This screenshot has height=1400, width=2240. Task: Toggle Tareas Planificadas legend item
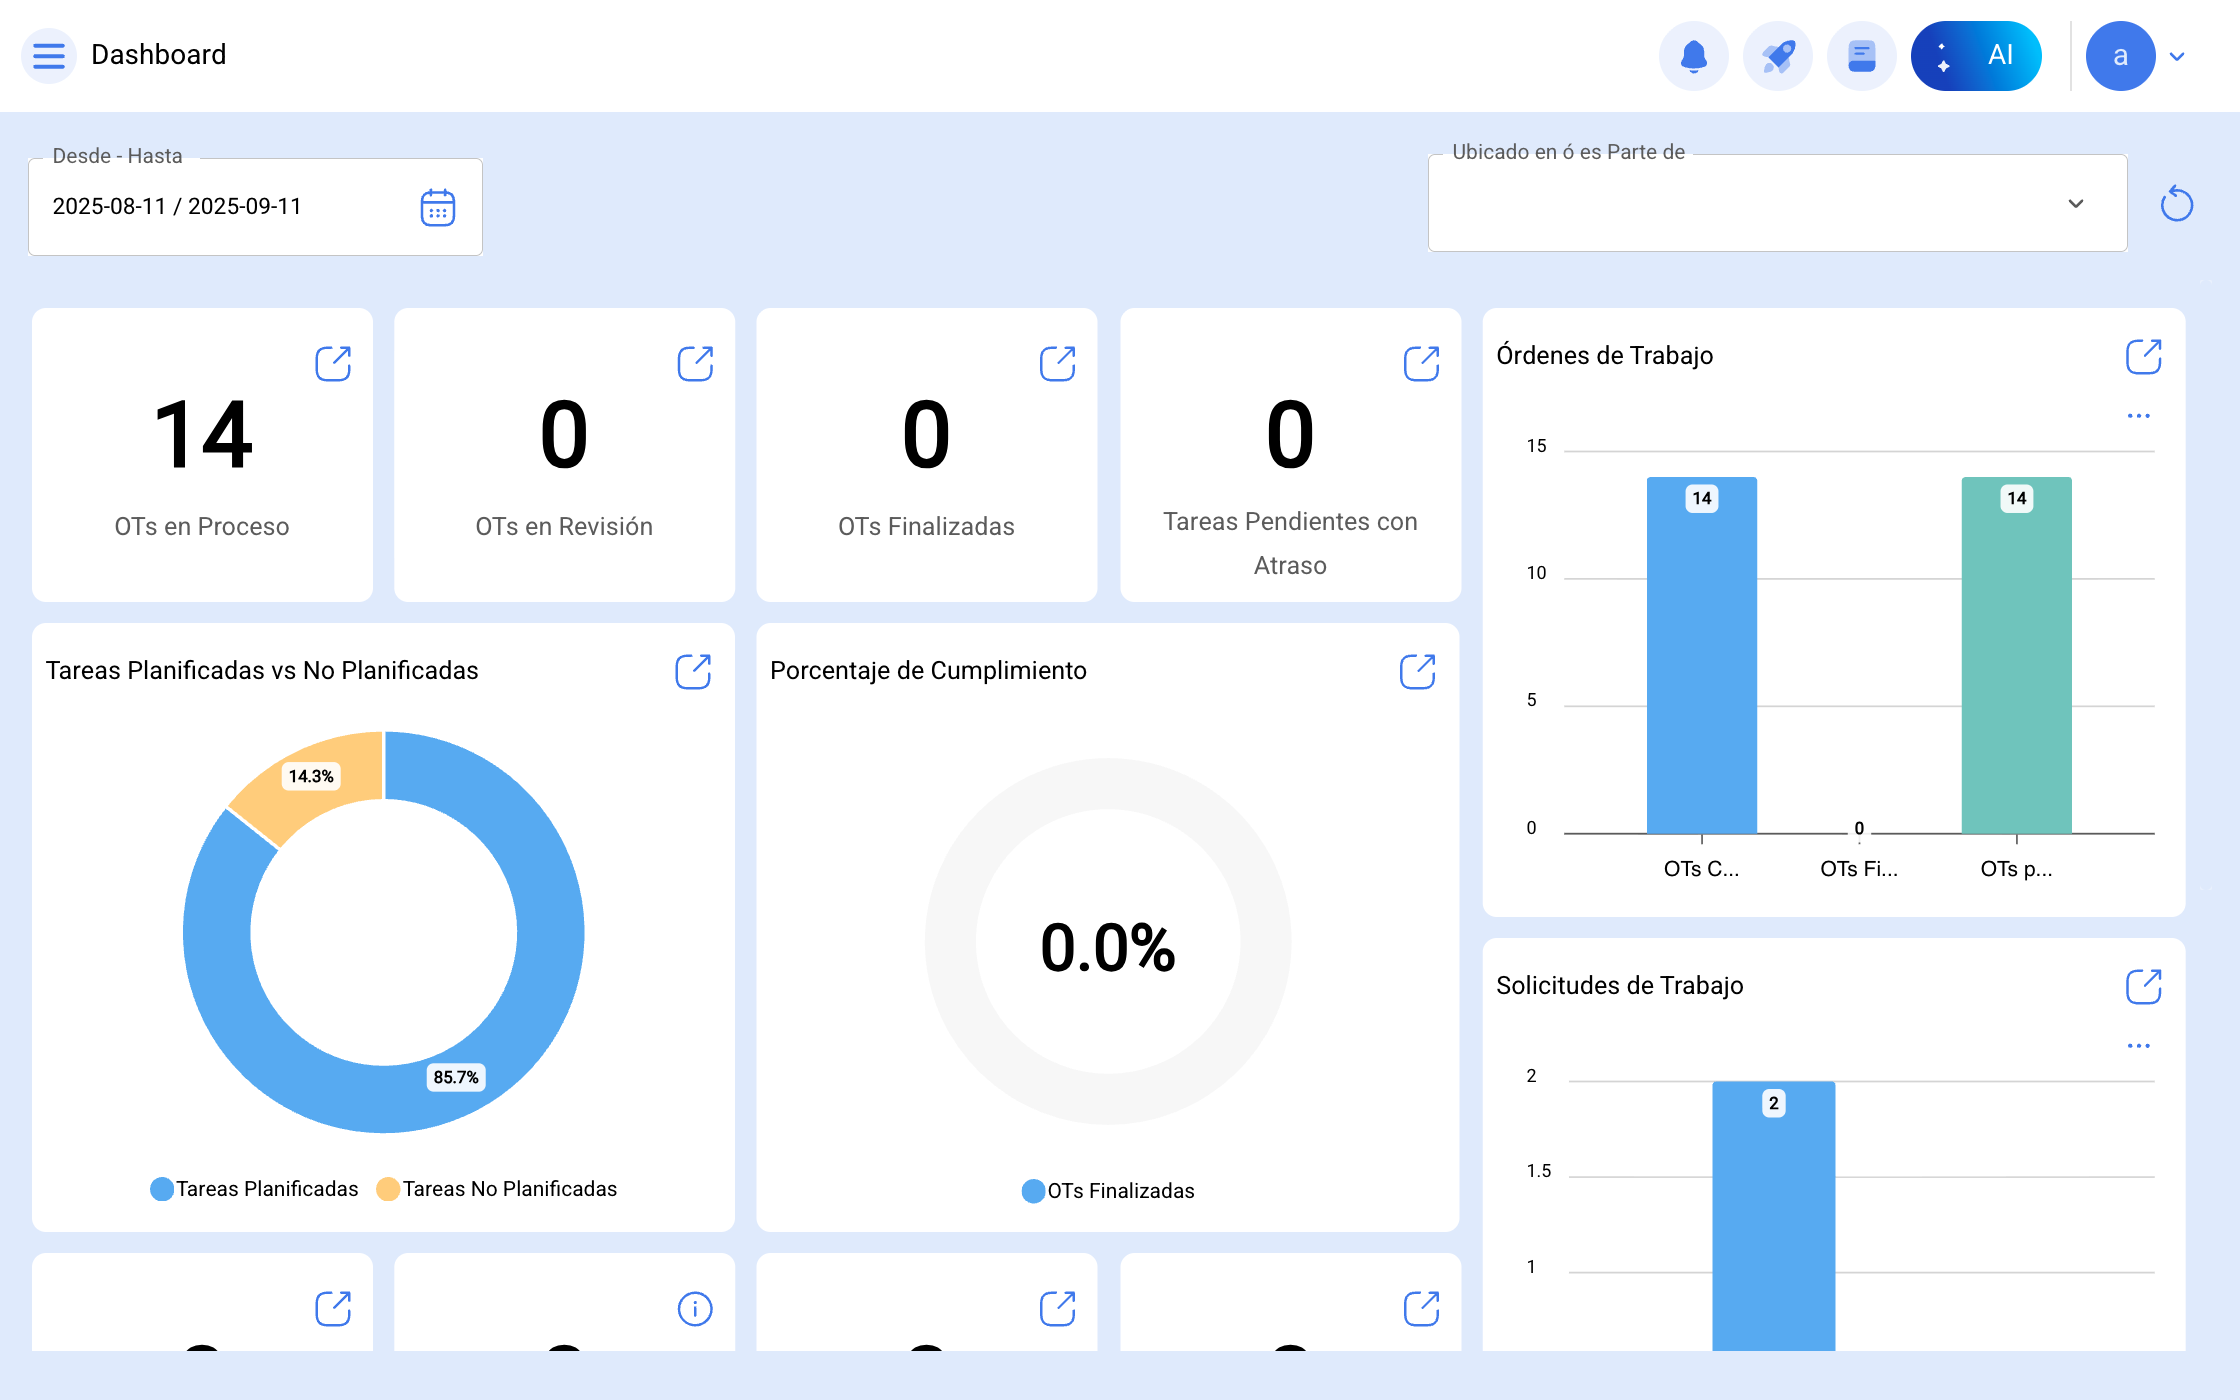(255, 1189)
